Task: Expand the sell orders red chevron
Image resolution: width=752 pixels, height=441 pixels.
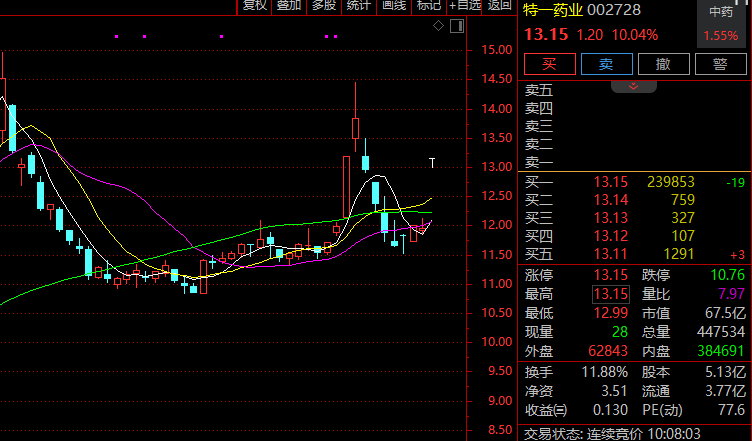Action: (x=633, y=87)
